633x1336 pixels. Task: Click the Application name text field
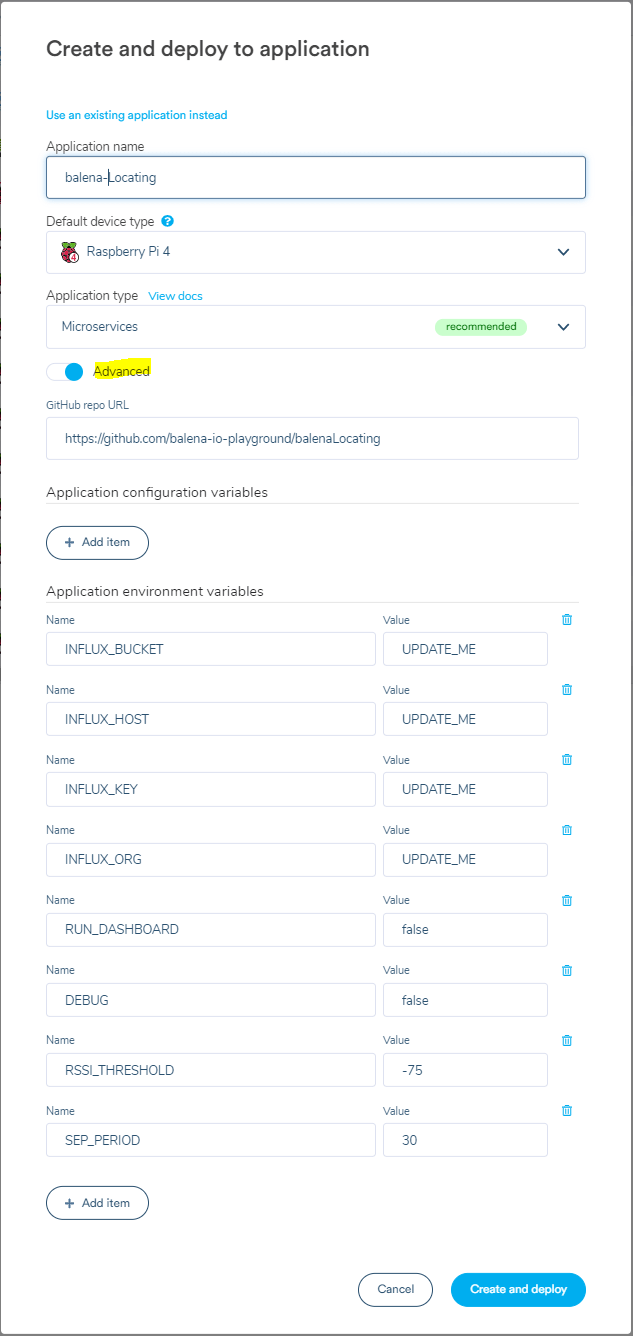[x=315, y=177]
